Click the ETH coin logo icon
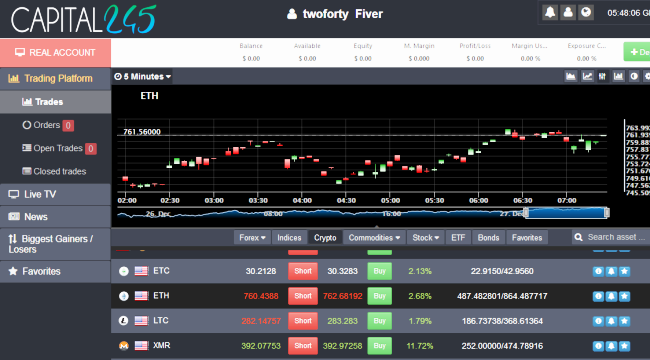 tap(124, 296)
